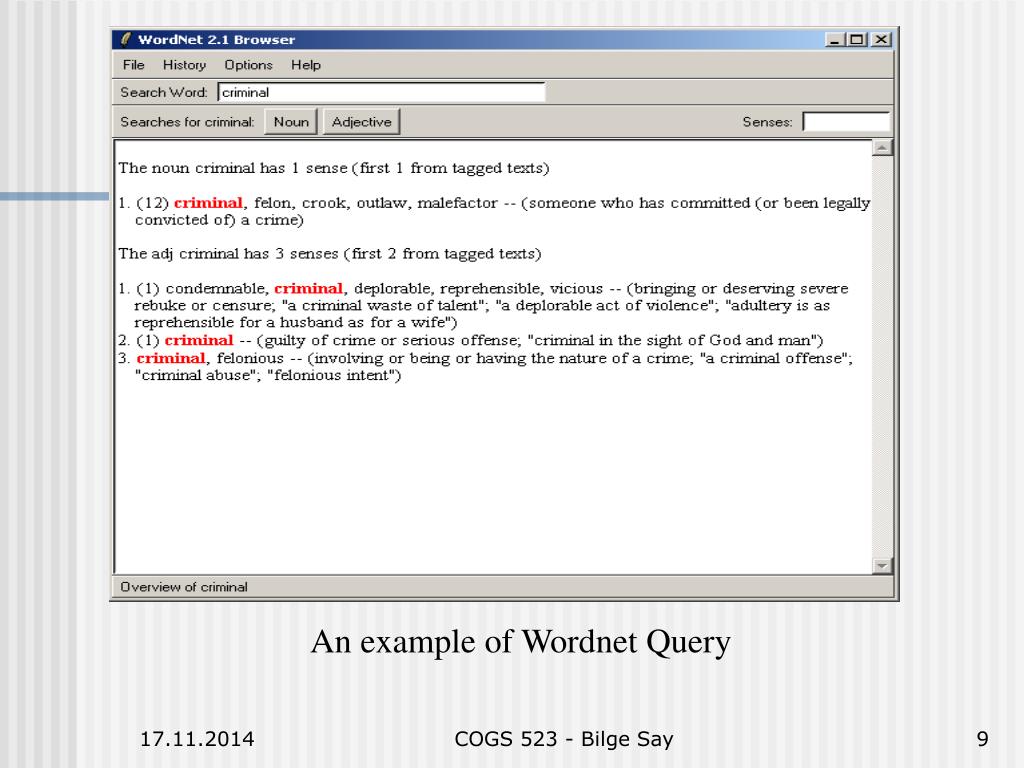
Task: Click the Search Word input field
Action: point(381,92)
